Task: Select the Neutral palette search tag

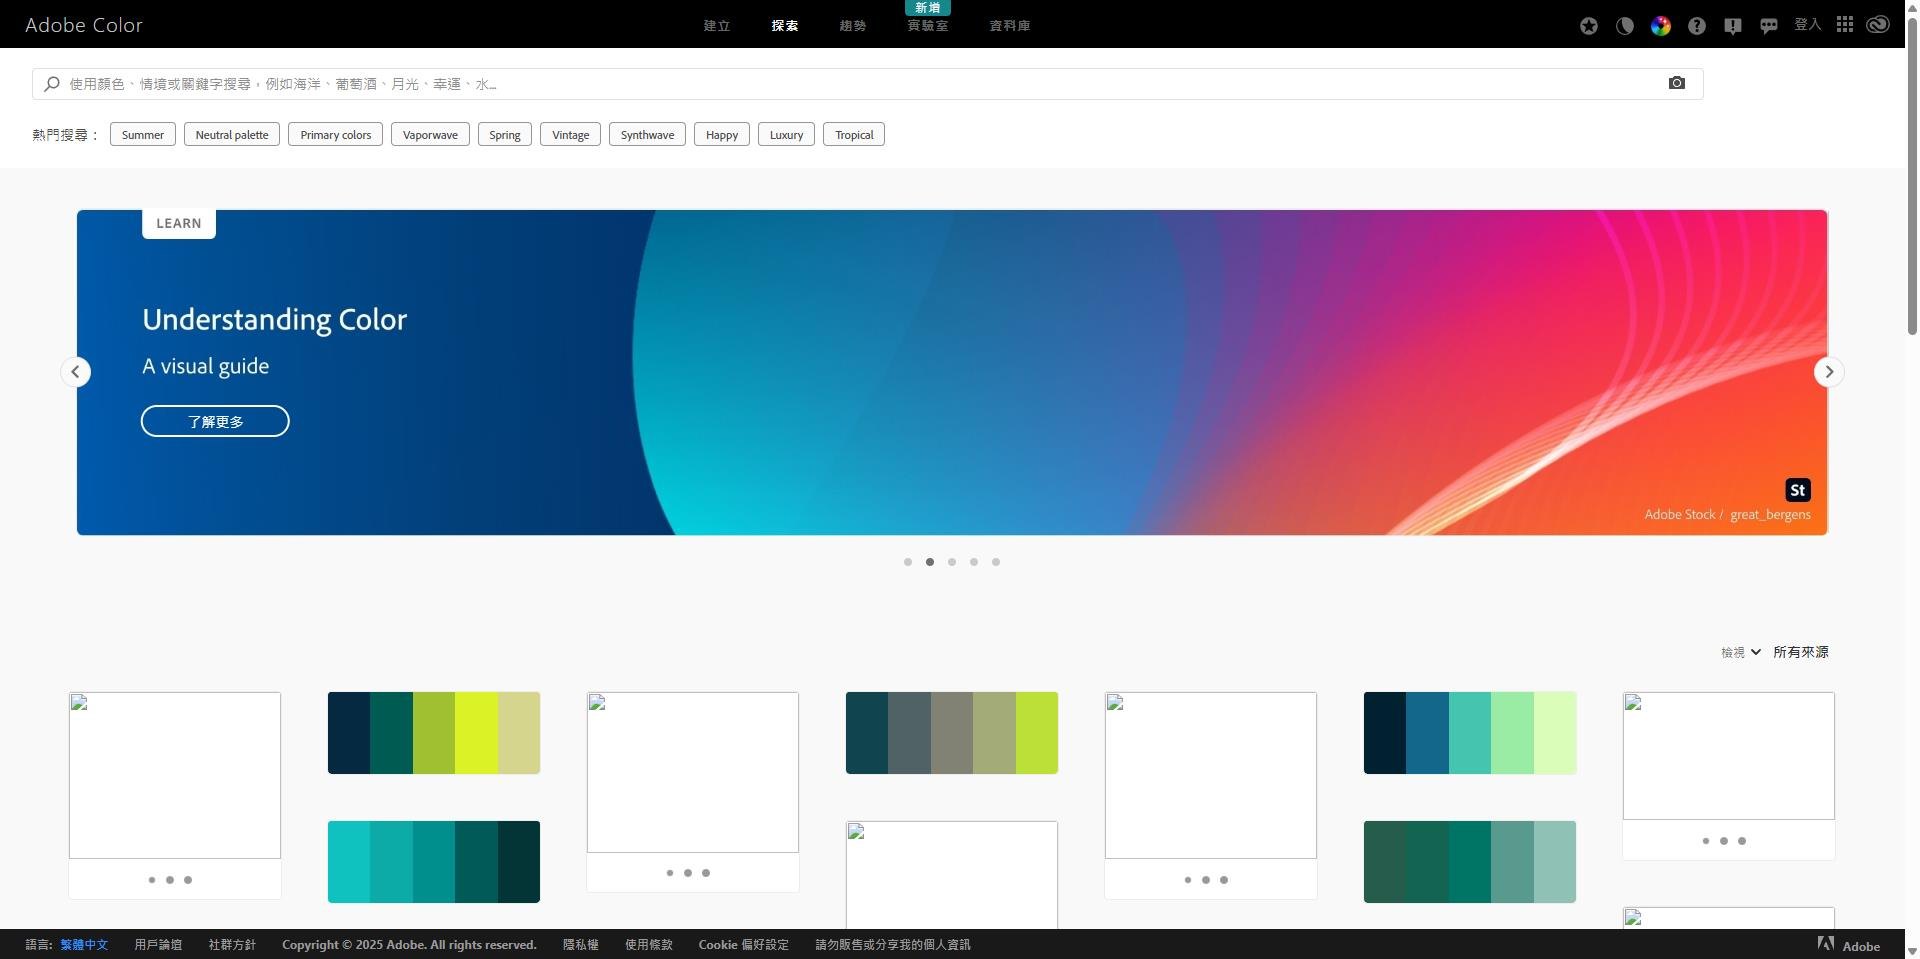Action: click(232, 135)
